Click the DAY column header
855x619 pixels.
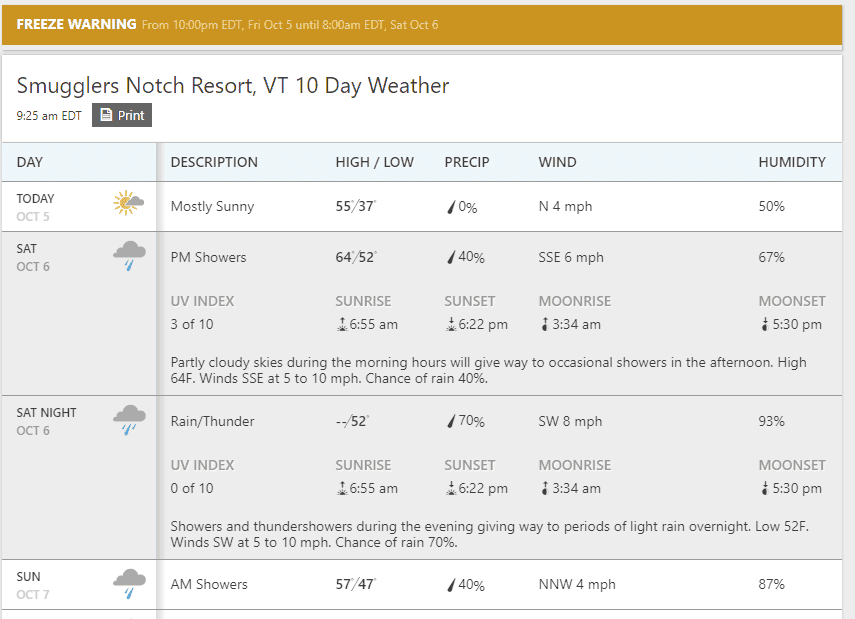point(29,163)
